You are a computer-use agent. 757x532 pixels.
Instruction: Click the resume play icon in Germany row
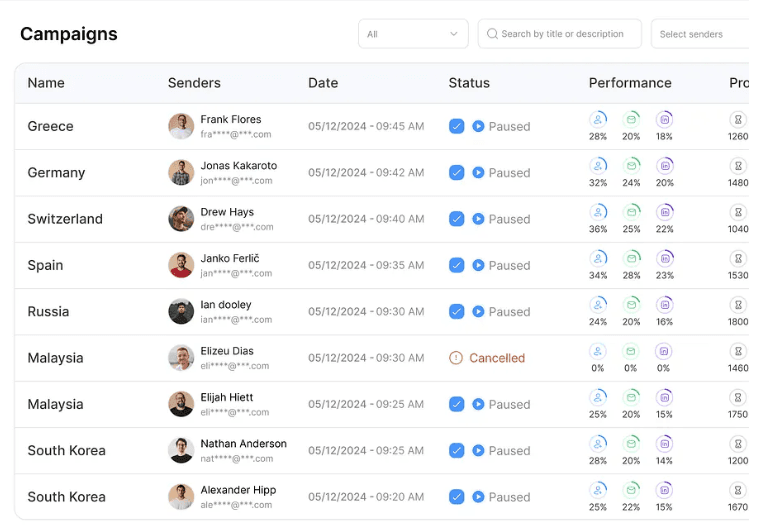coord(478,172)
